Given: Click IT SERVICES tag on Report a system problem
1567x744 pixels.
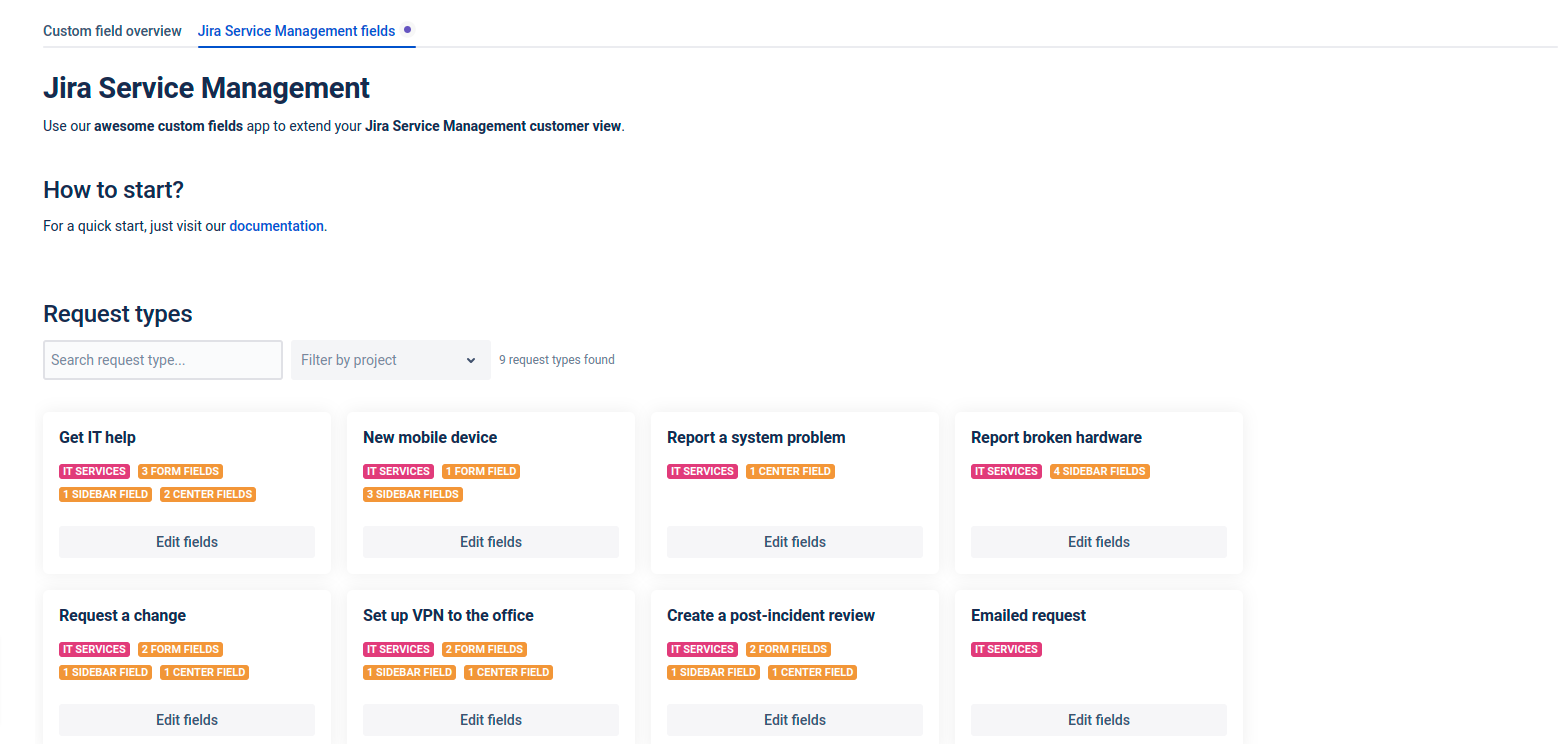Looking at the screenshot, I should click(702, 471).
